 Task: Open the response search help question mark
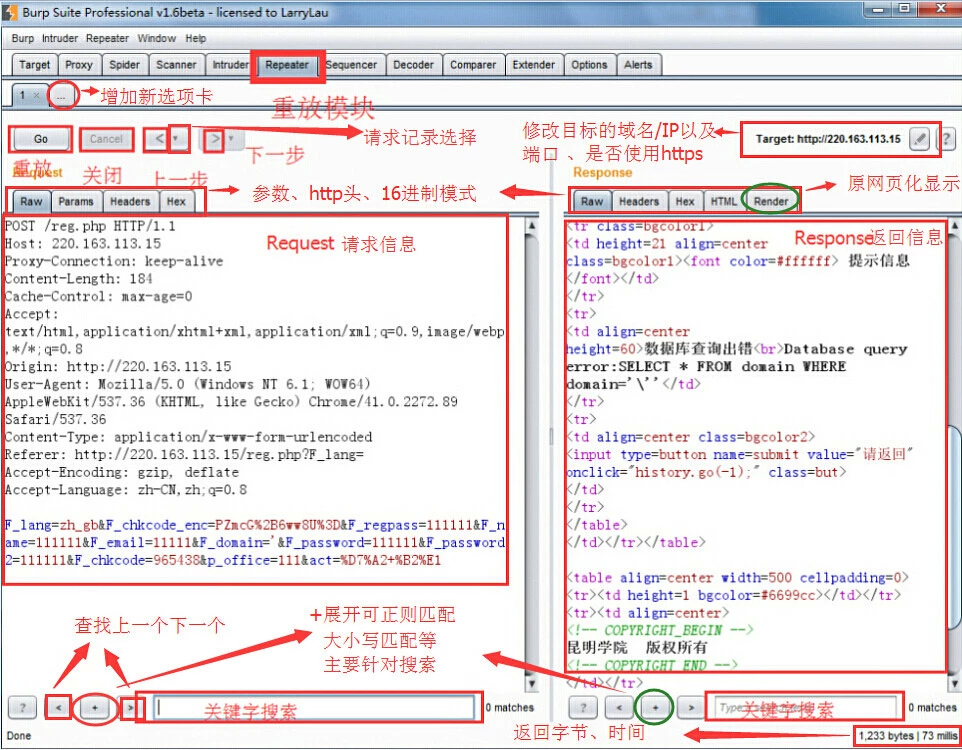[583, 708]
